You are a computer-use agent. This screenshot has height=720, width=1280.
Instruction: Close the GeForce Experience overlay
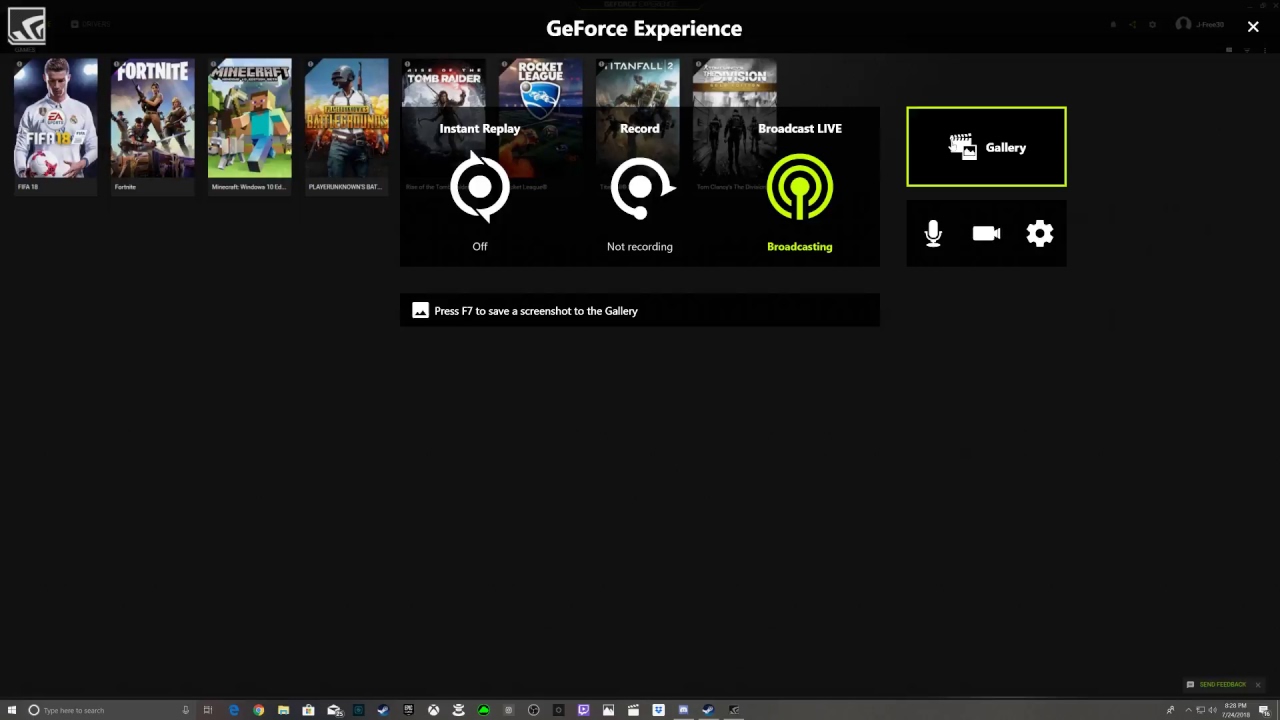coord(1253,27)
